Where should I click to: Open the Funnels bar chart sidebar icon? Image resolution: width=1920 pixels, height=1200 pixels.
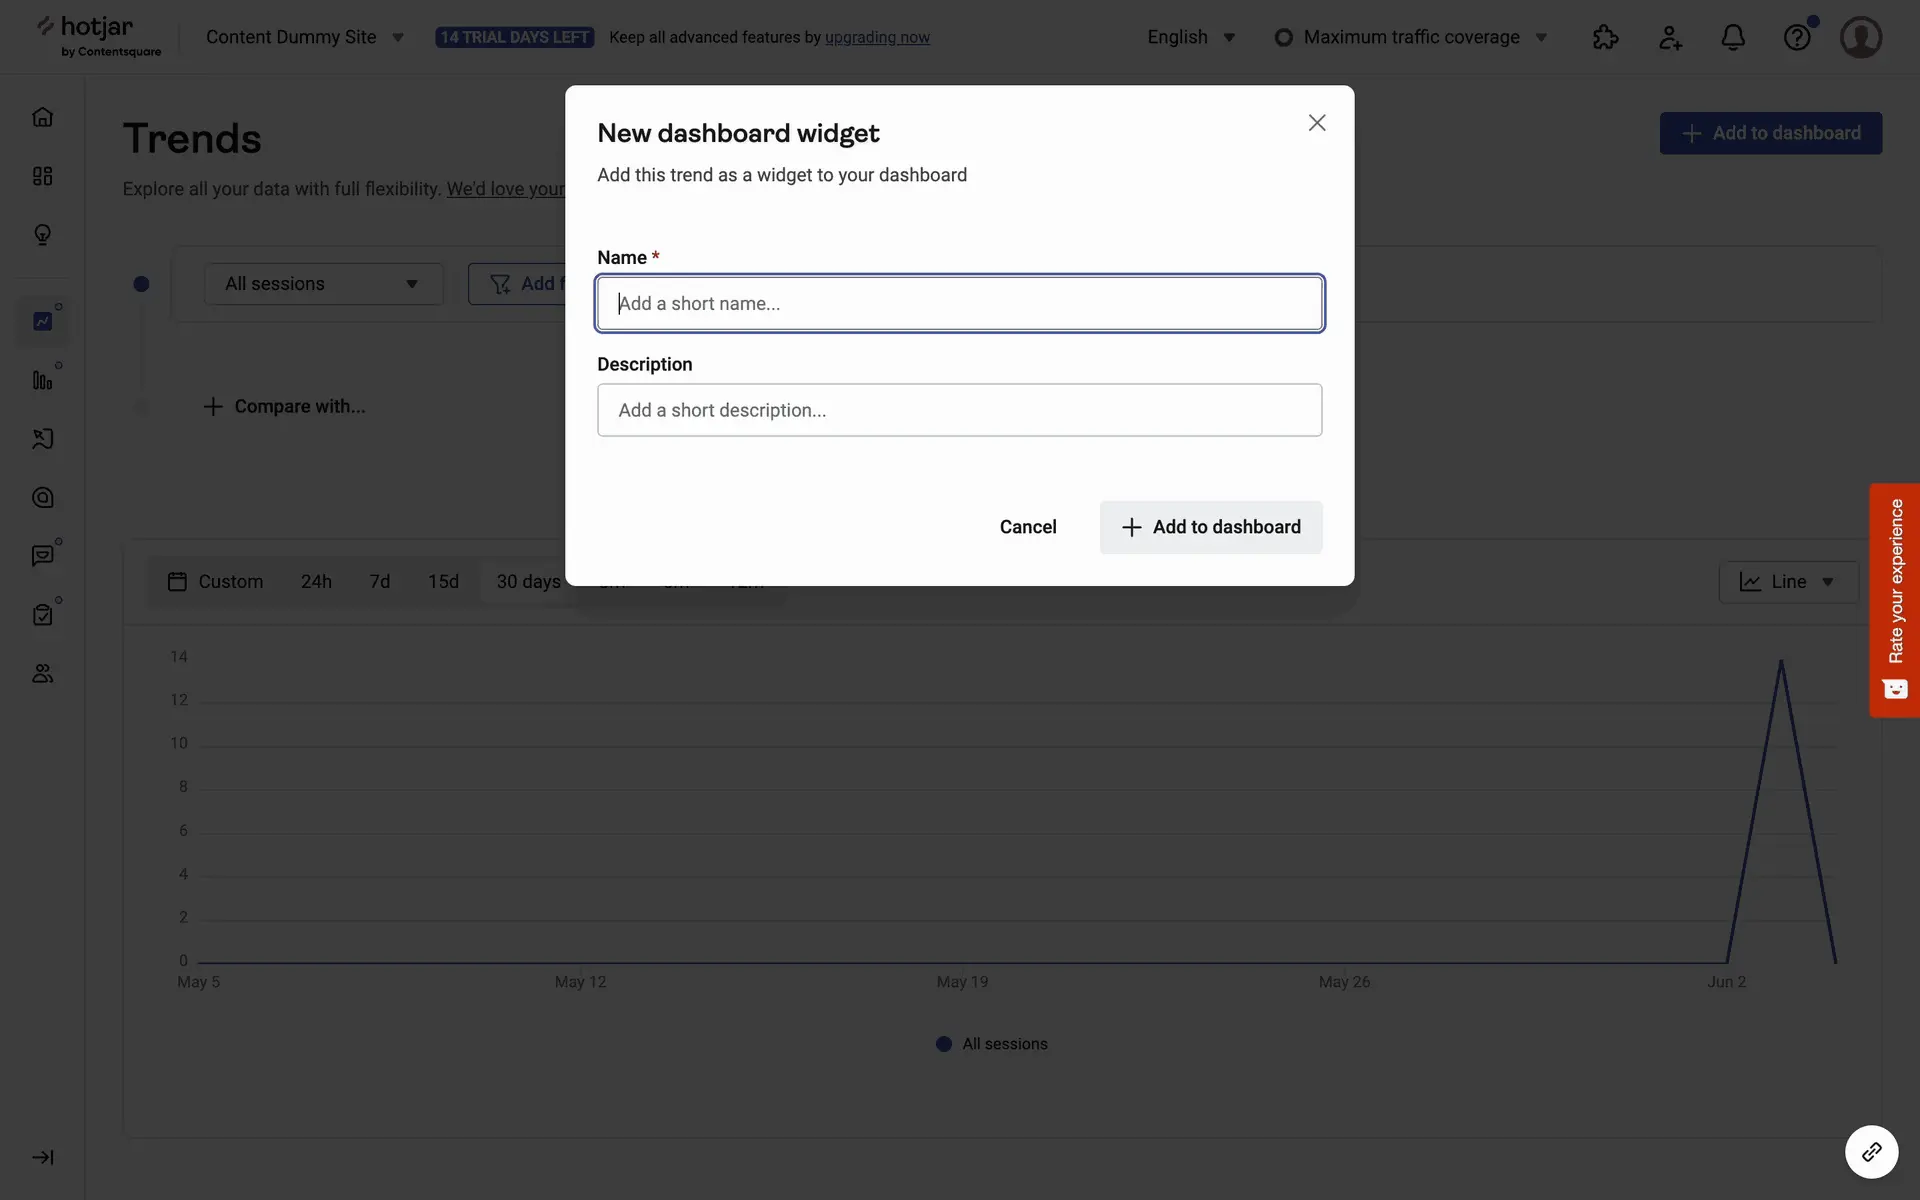click(x=42, y=380)
